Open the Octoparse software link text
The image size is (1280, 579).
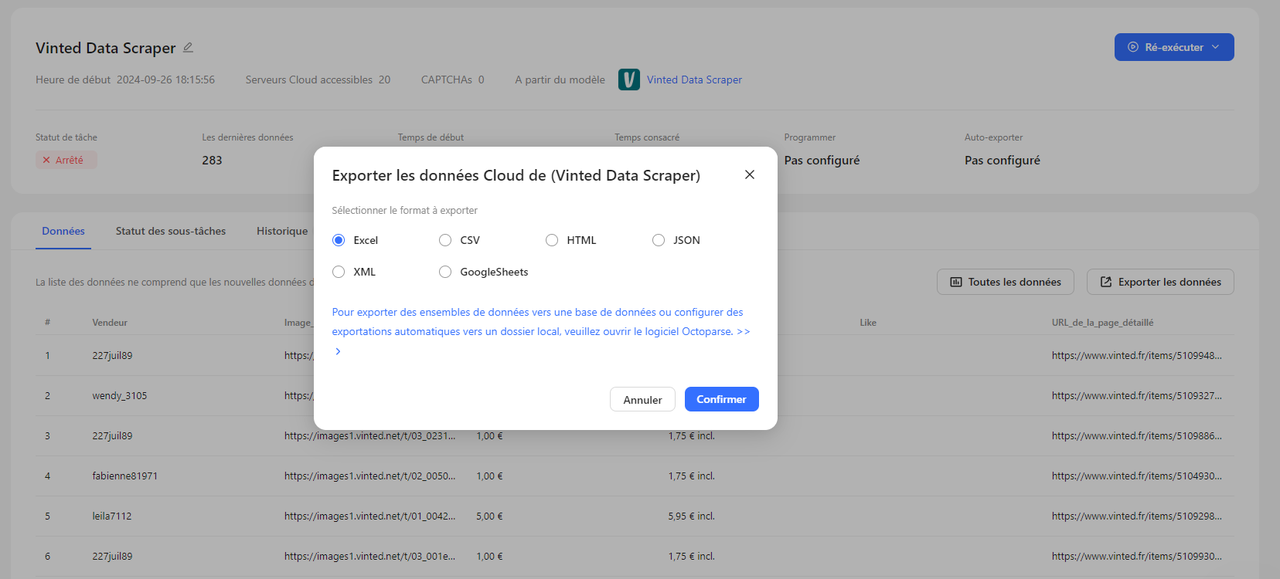(x=541, y=322)
